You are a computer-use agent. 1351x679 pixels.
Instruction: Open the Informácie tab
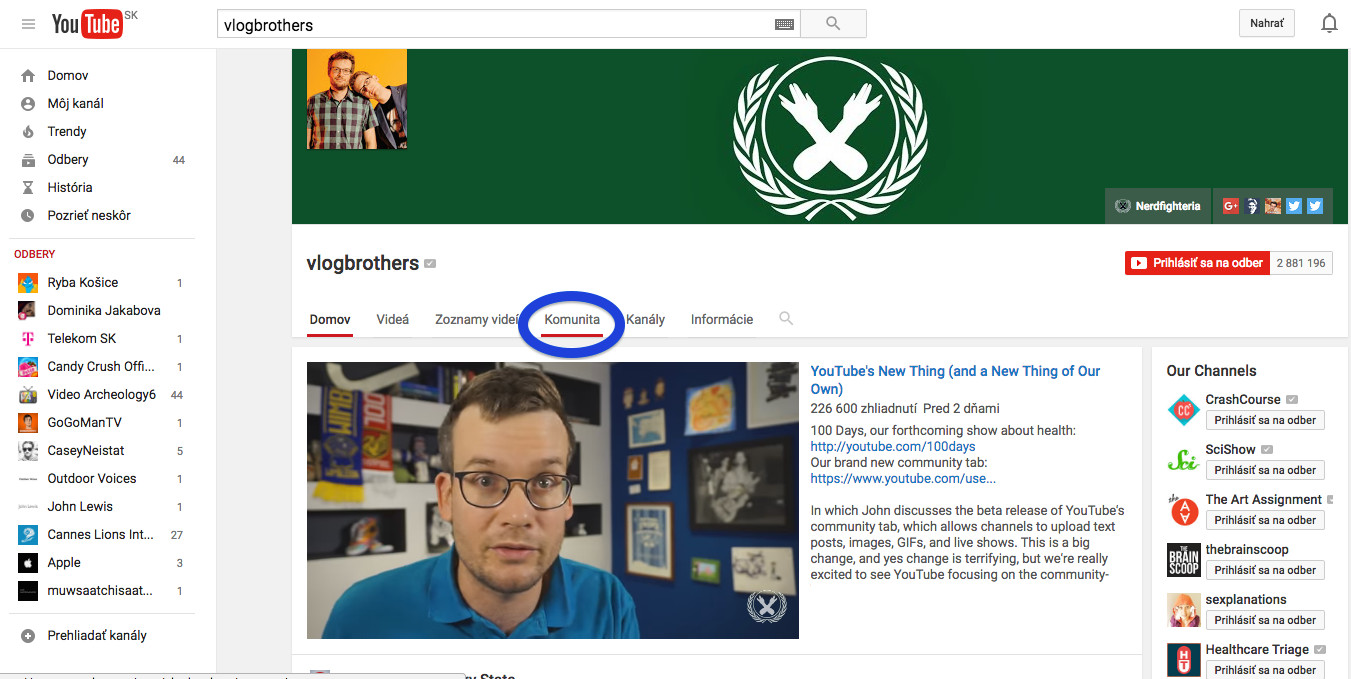point(722,320)
